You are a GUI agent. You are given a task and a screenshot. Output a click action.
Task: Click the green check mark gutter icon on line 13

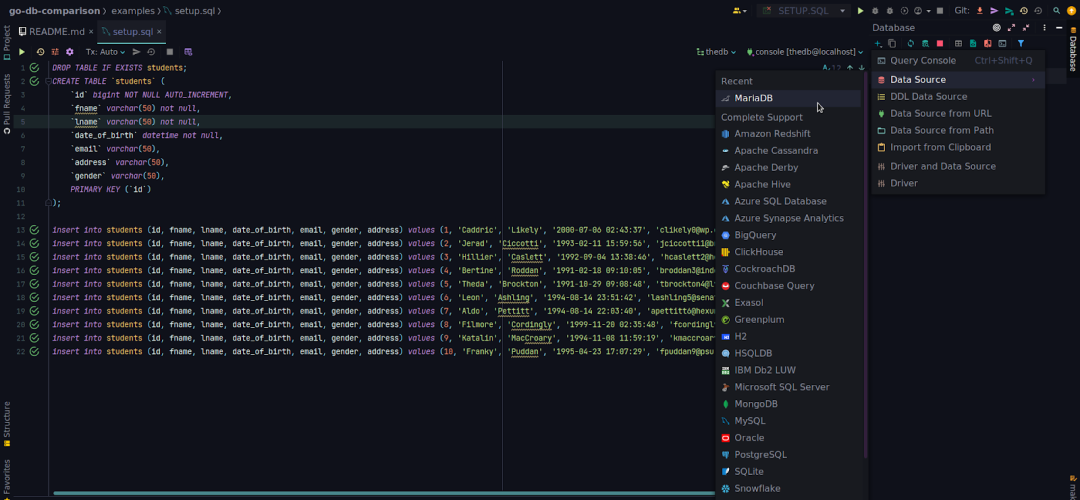[34, 230]
